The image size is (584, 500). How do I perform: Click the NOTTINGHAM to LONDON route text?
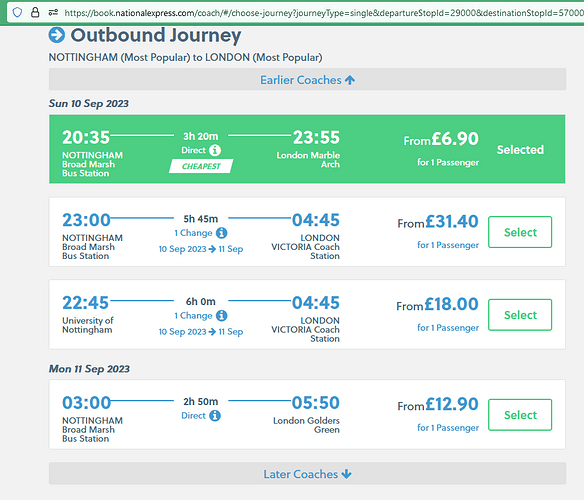(185, 57)
